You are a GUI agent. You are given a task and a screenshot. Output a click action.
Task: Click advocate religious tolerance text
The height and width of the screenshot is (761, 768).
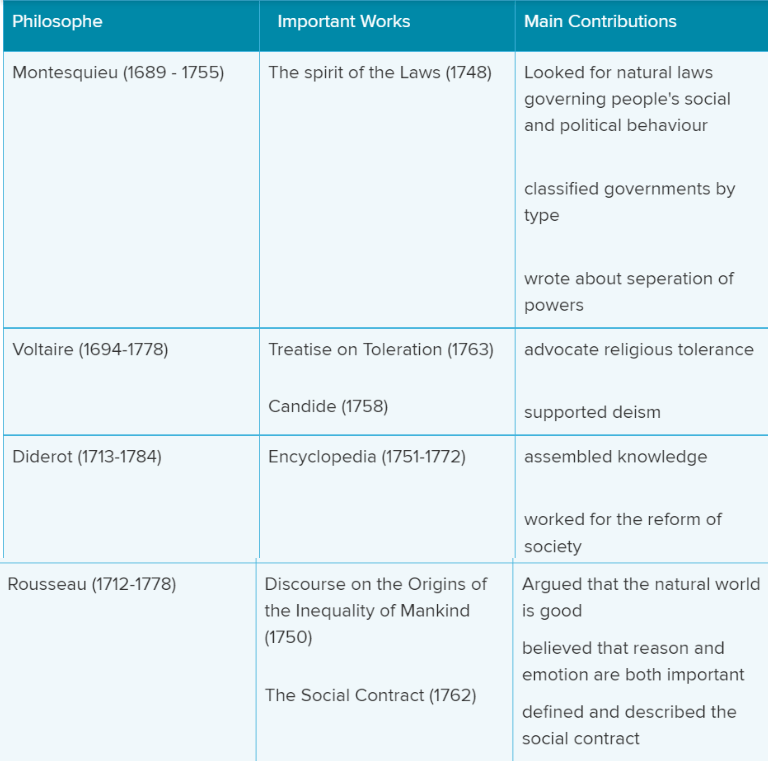coord(639,350)
